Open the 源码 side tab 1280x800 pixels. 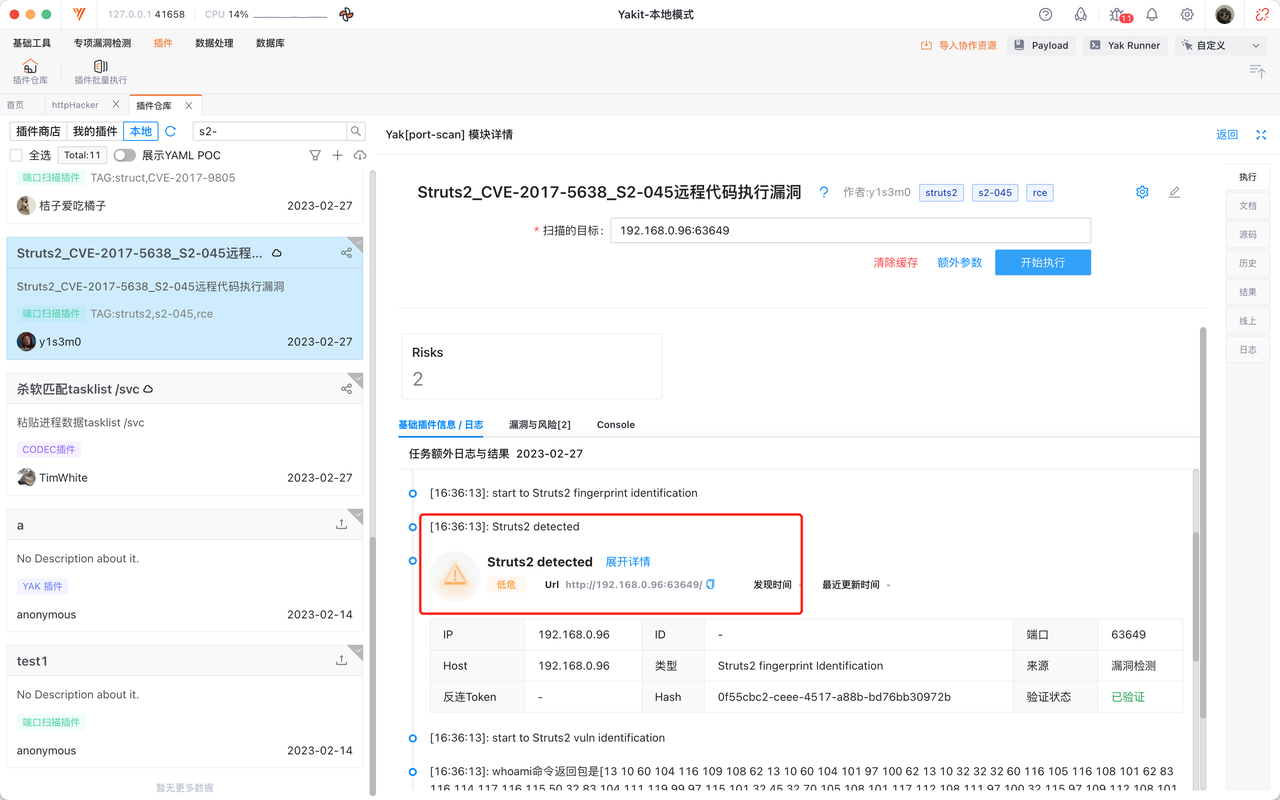tap(1248, 235)
